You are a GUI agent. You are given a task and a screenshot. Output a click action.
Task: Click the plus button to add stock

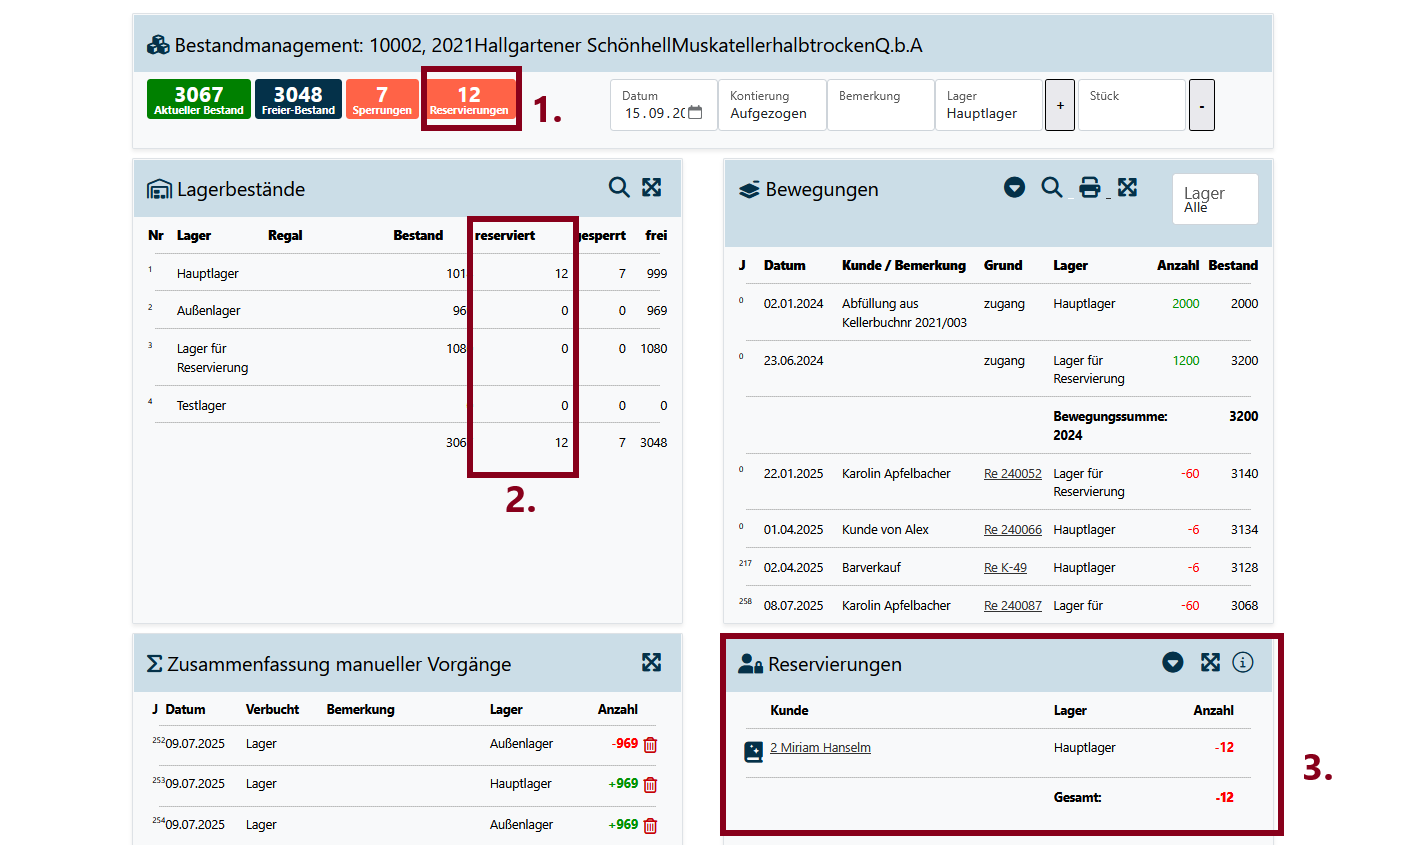tap(1060, 105)
